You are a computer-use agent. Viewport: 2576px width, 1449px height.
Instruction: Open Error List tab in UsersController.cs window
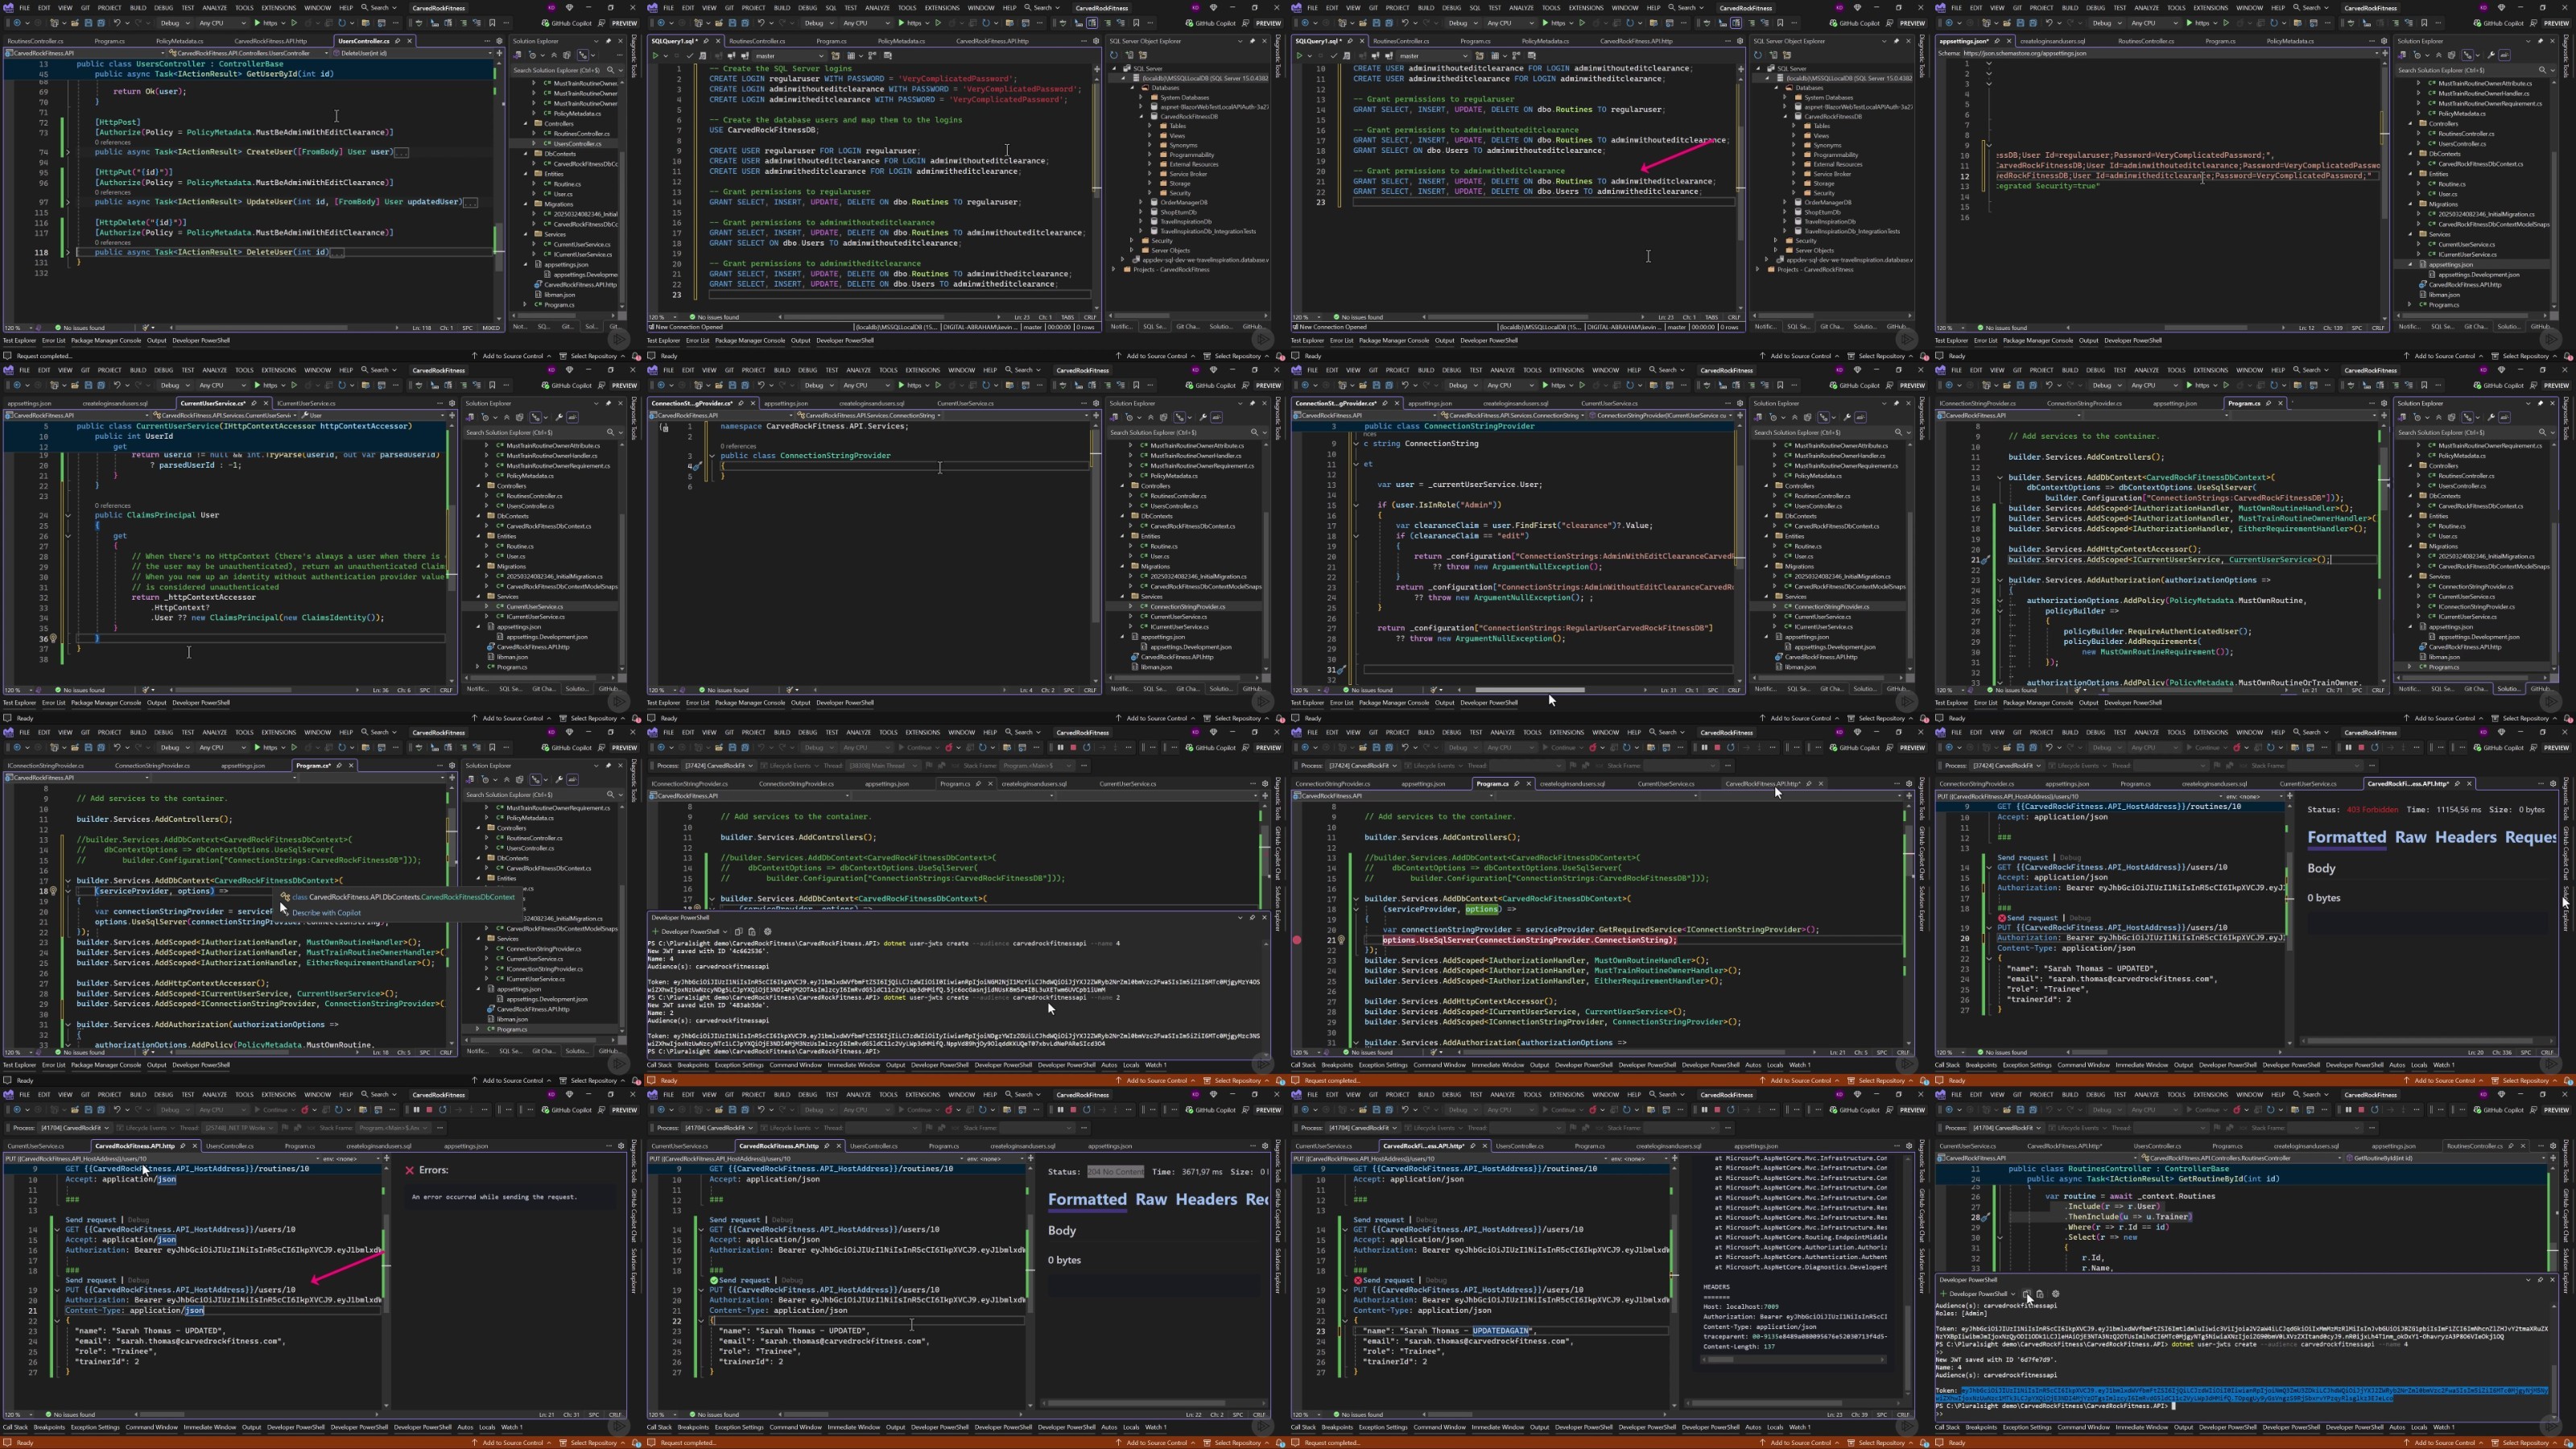pyautogui.click(x=54, y=340)
